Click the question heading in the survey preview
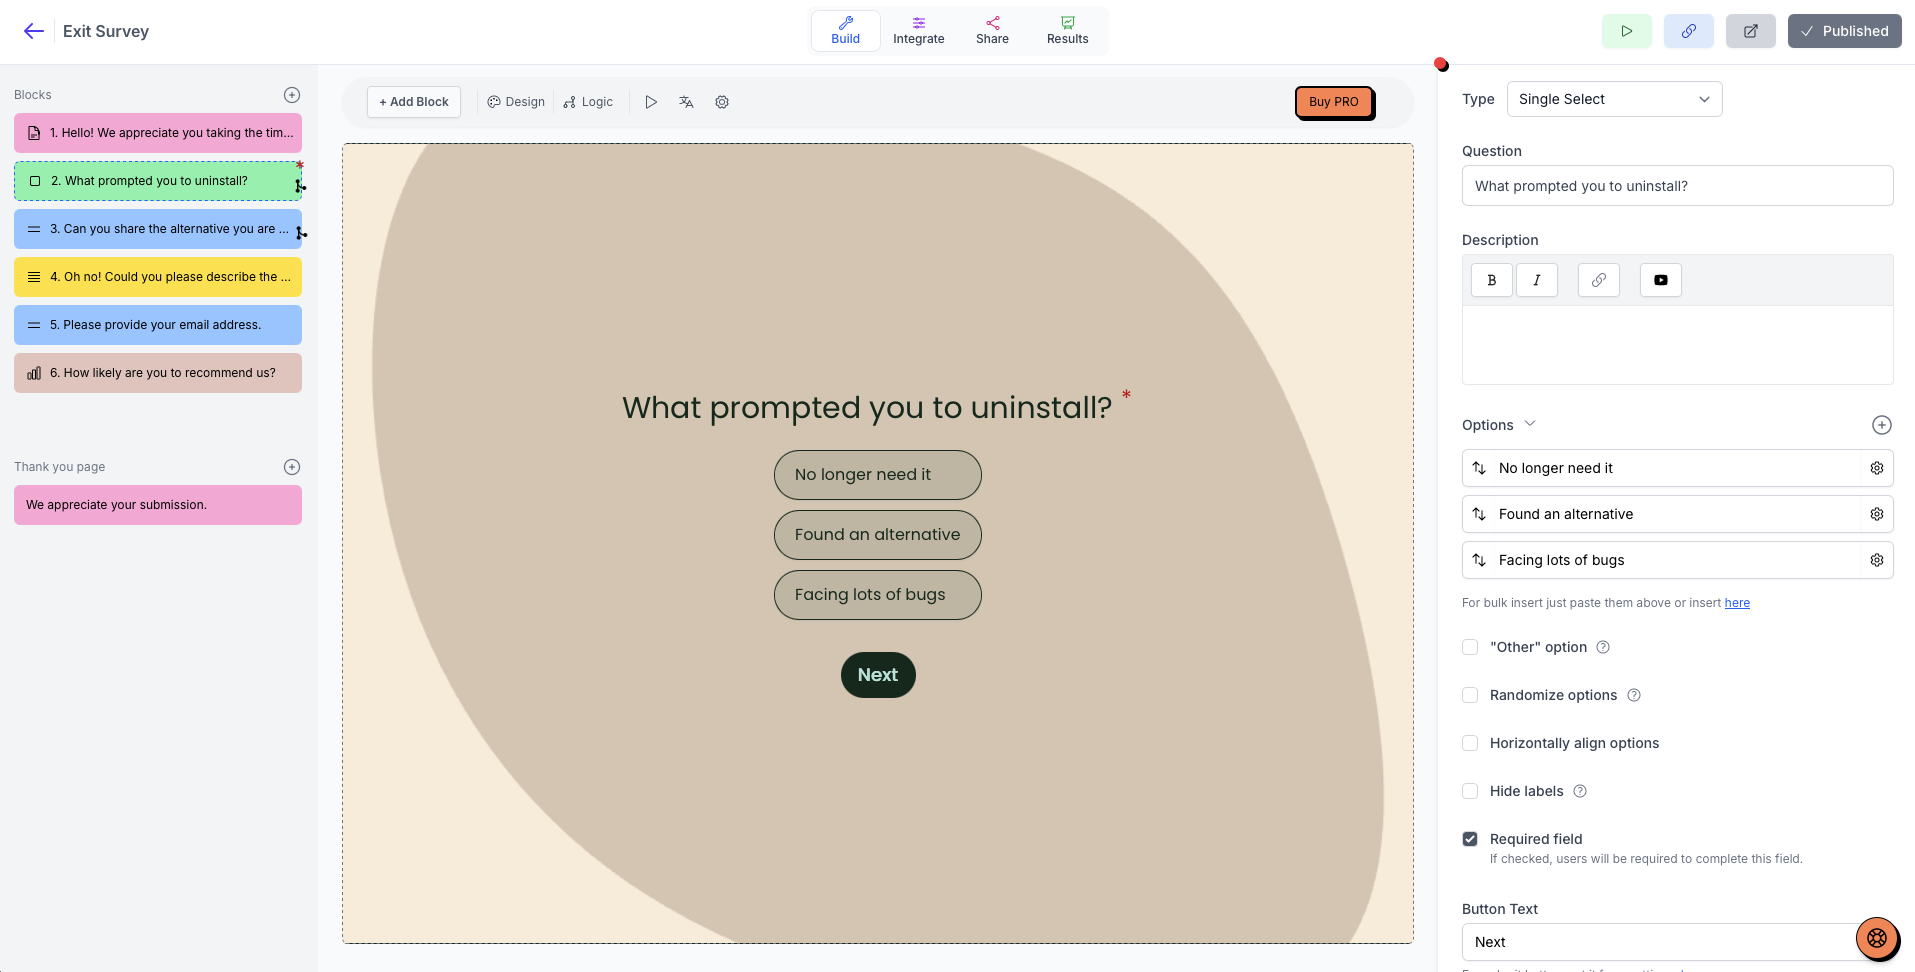Image resolution: width=1915 pixels, height=972 pixels. point(867,408)
